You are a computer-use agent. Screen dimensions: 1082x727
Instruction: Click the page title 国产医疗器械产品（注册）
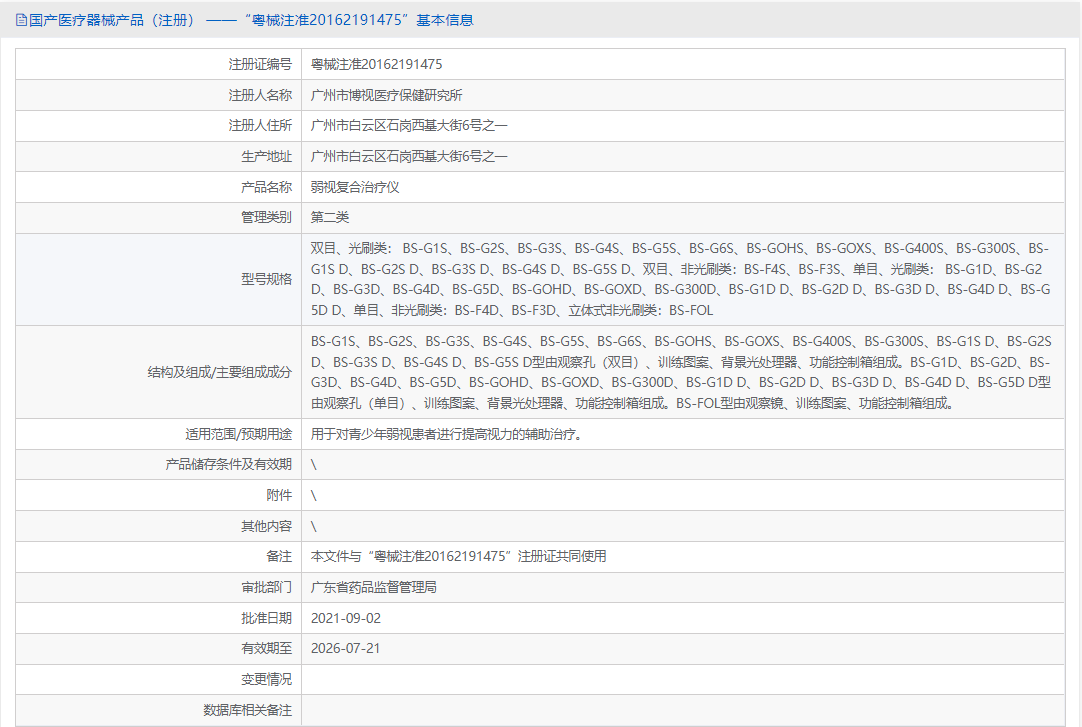[112, 20]
